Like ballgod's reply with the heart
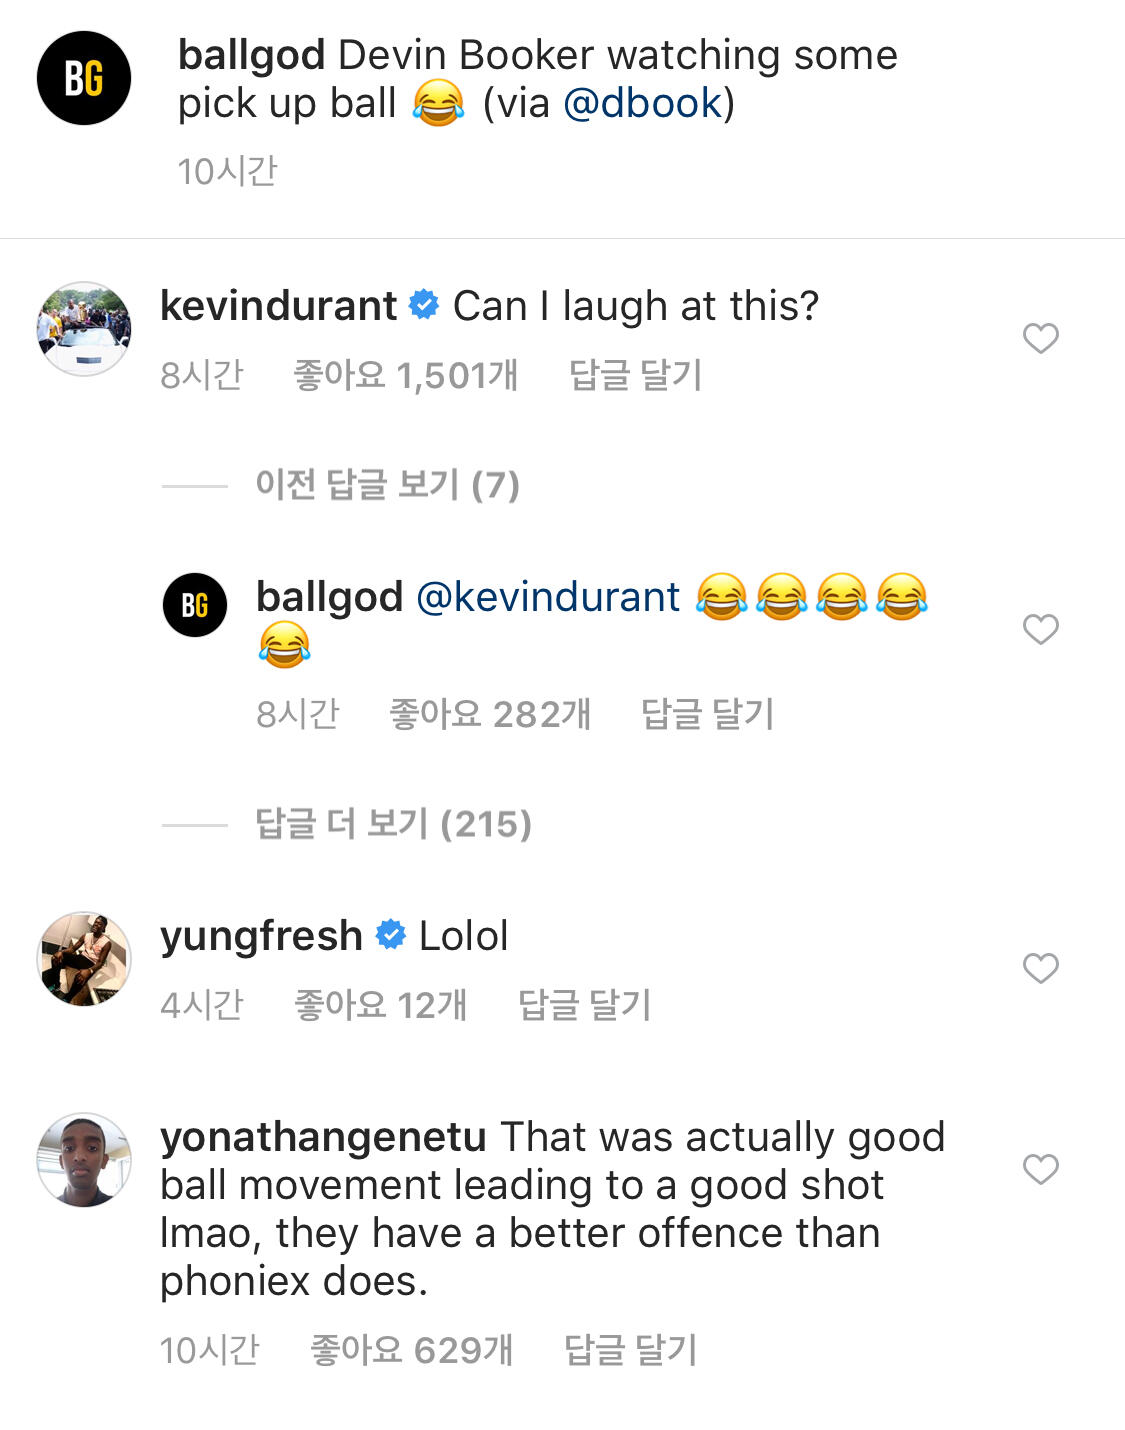1125x1430 pixels. [1040, 629]
